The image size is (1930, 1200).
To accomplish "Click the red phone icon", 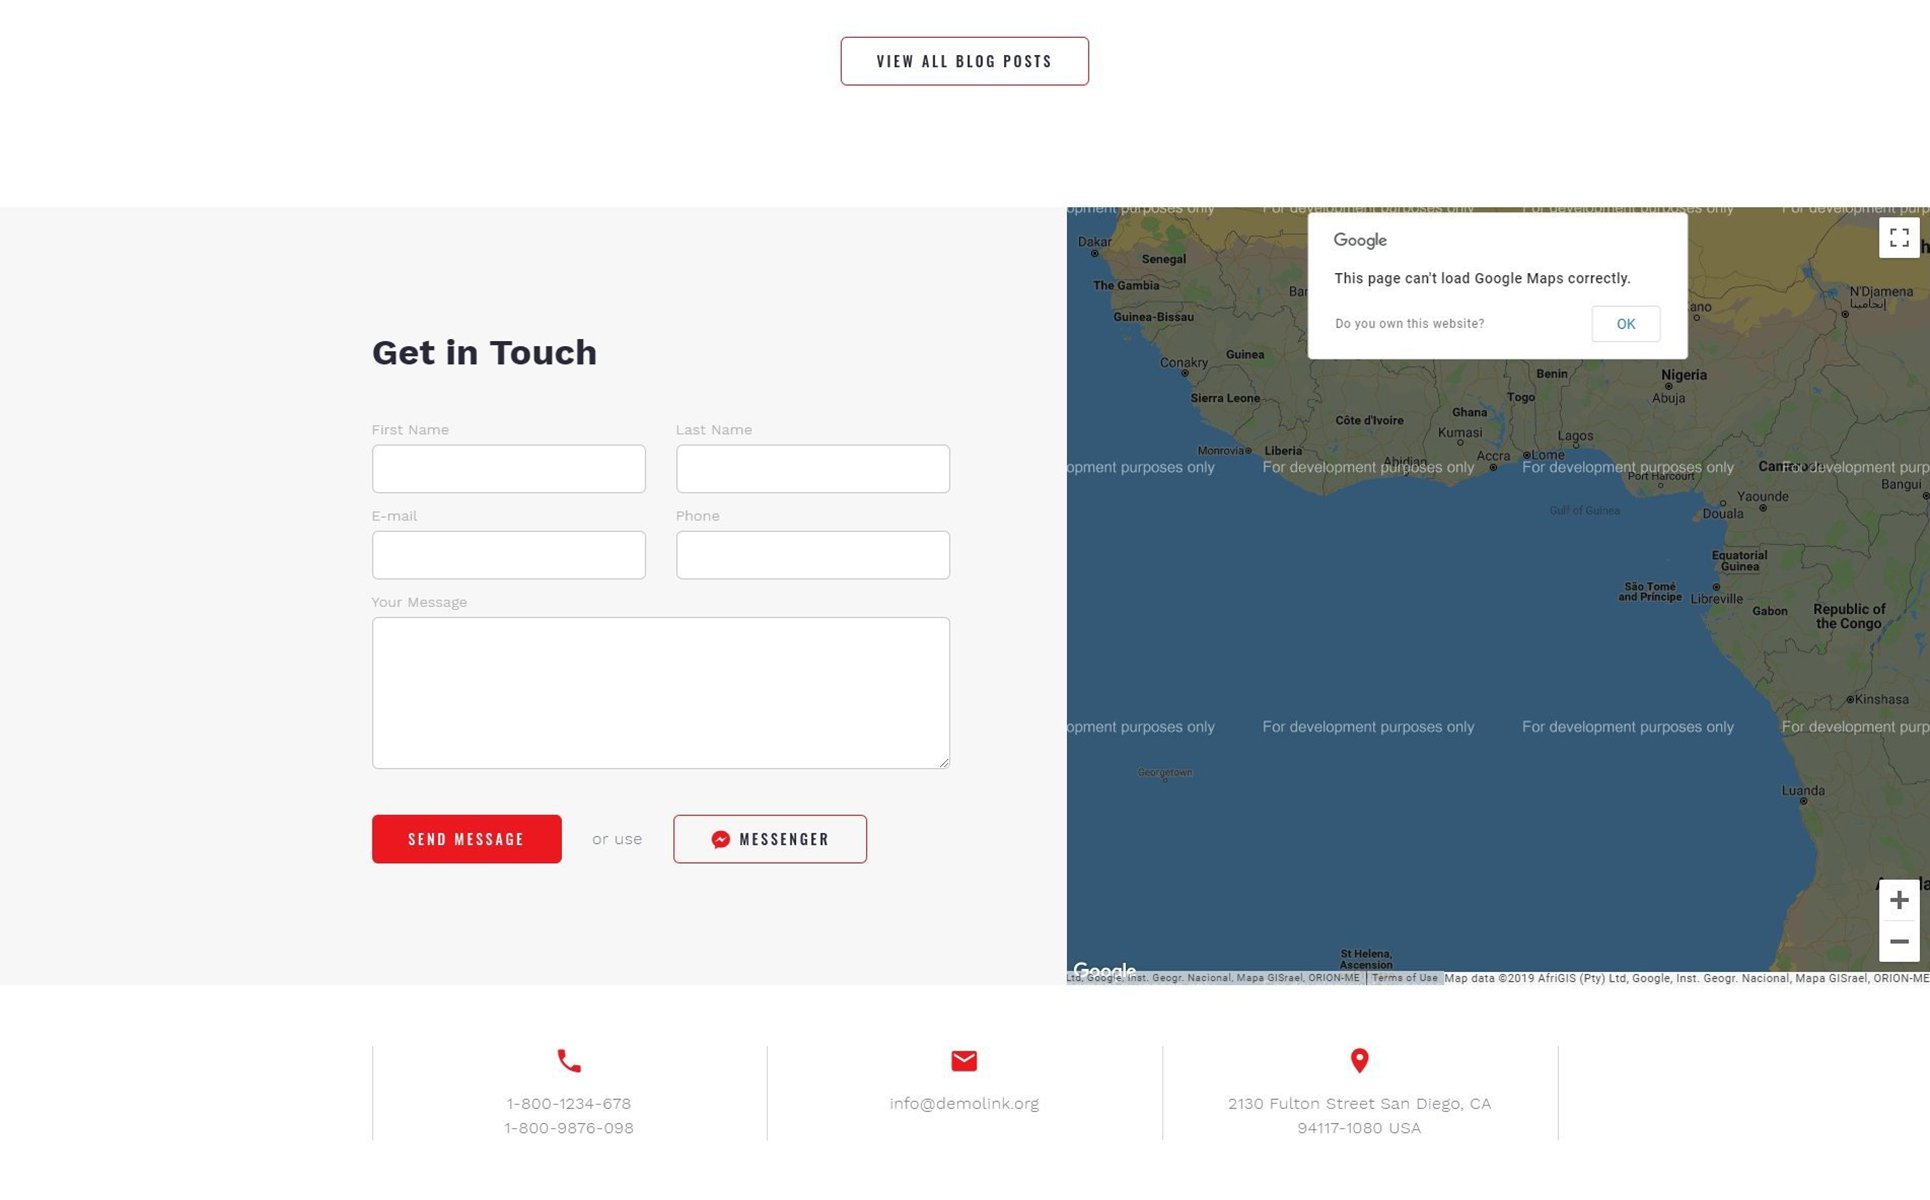I will click(569, 1060).
